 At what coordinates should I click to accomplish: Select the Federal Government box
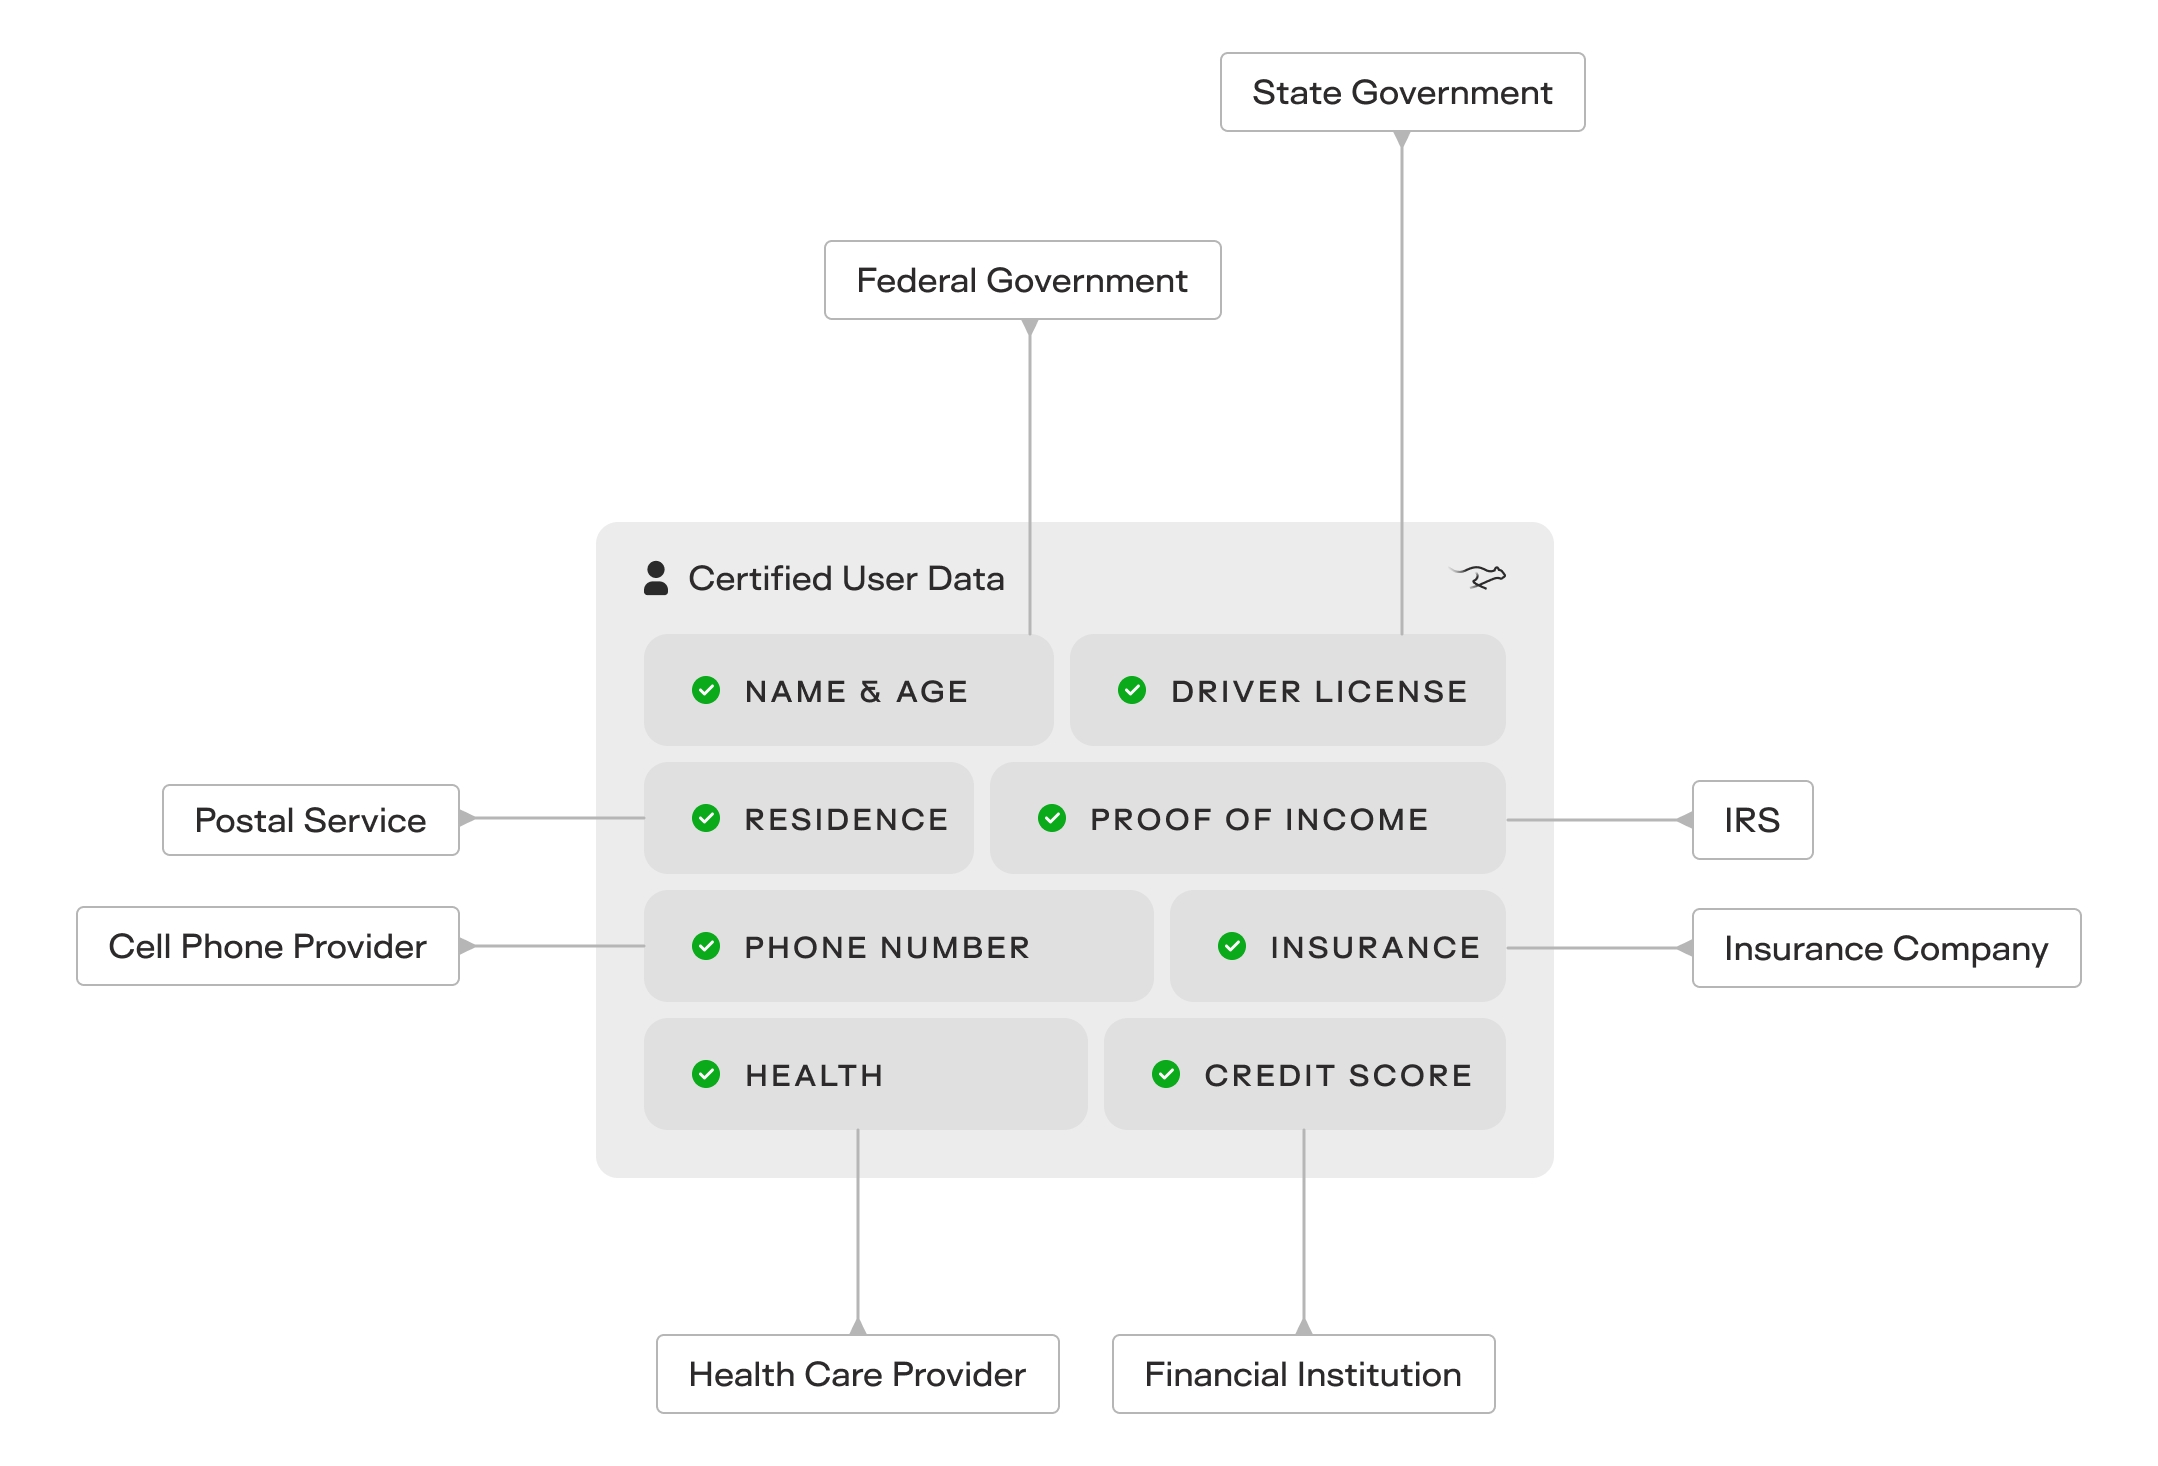(1022, 280)
